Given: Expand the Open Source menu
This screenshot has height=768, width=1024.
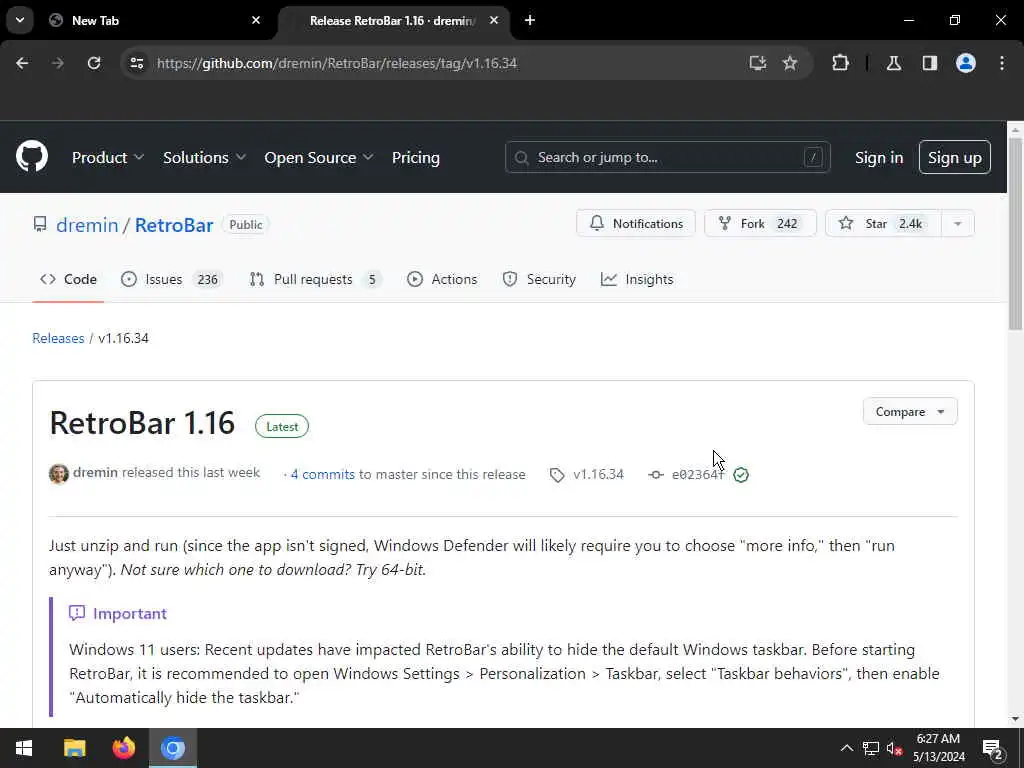Looking at the screenshot, I should [319, 157].
